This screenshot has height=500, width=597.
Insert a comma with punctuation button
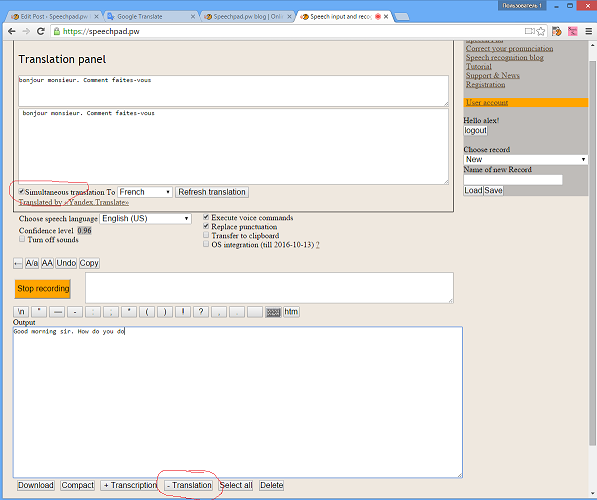pos(219,312)
